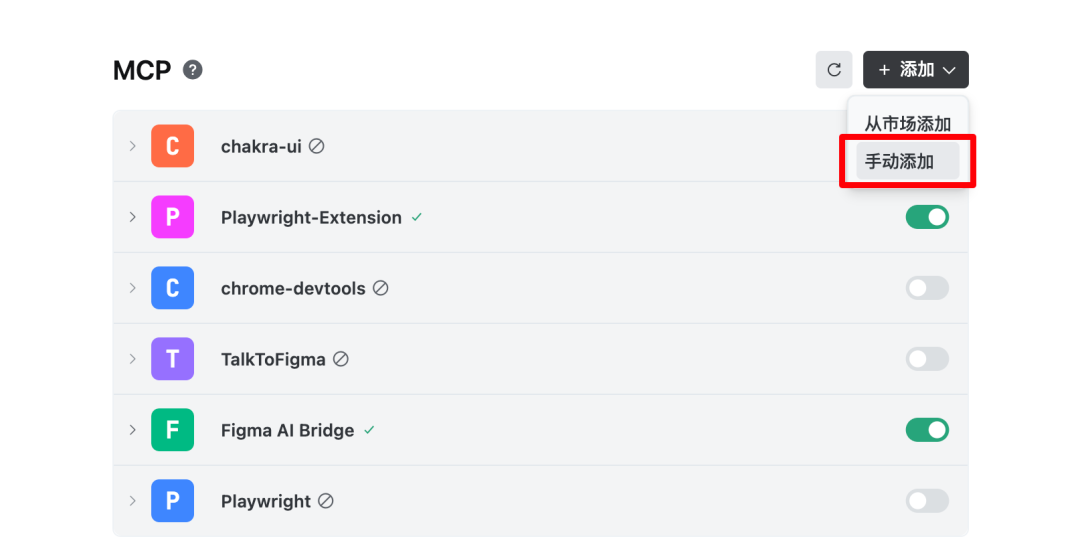Click the MCP help question mark icon
Viewport: 1080px width, 557px height.
click(193, 70)
